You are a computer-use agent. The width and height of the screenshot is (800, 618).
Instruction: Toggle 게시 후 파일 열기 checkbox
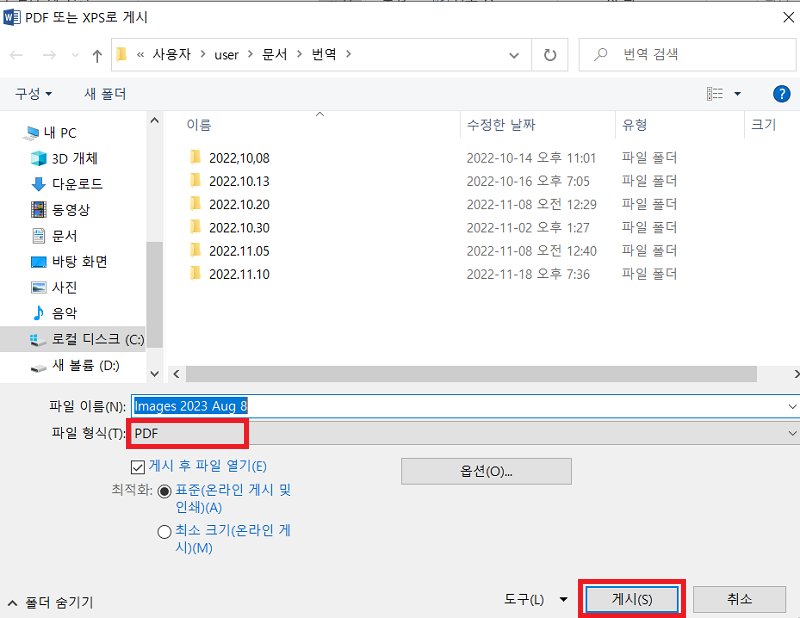point(138,467)
